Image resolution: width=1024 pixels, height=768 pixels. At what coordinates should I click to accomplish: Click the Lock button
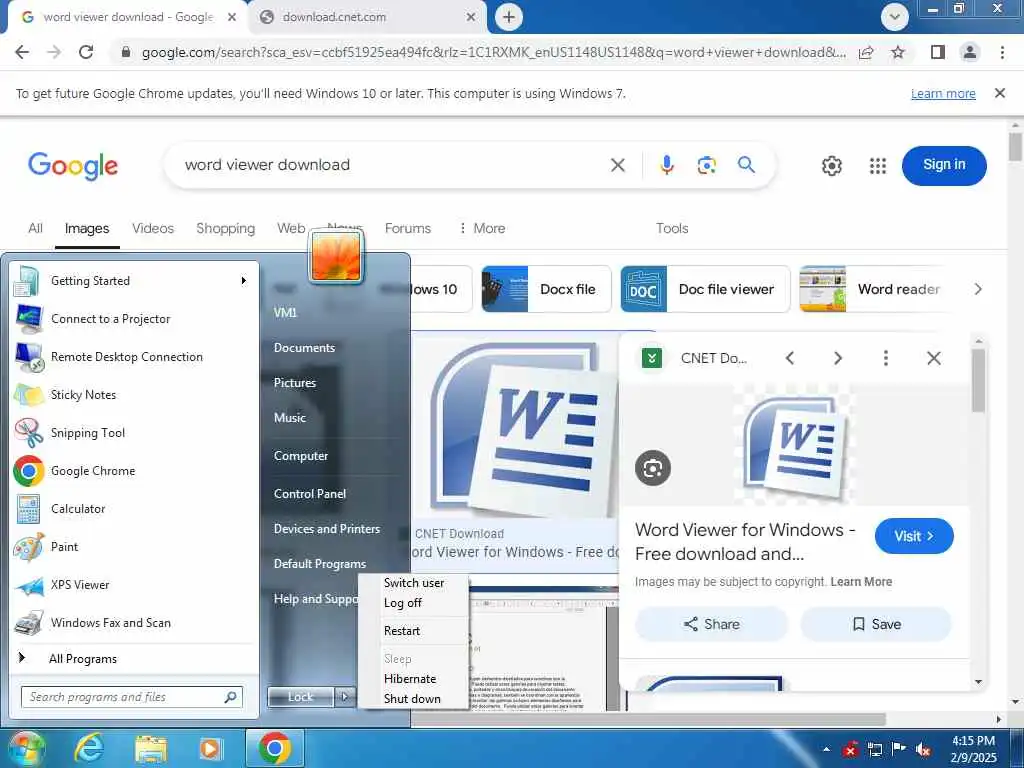300,697
